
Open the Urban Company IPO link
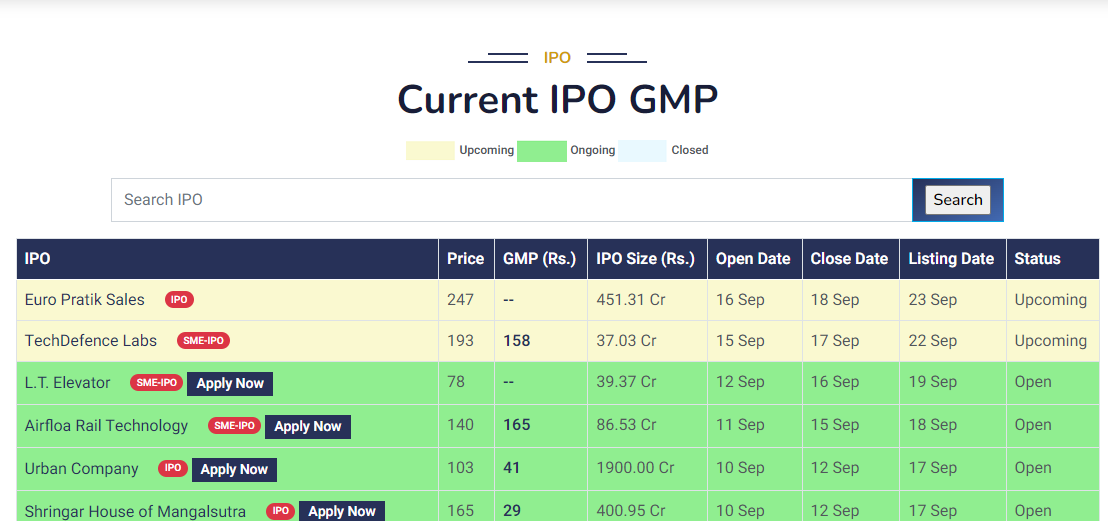[82, 469]
